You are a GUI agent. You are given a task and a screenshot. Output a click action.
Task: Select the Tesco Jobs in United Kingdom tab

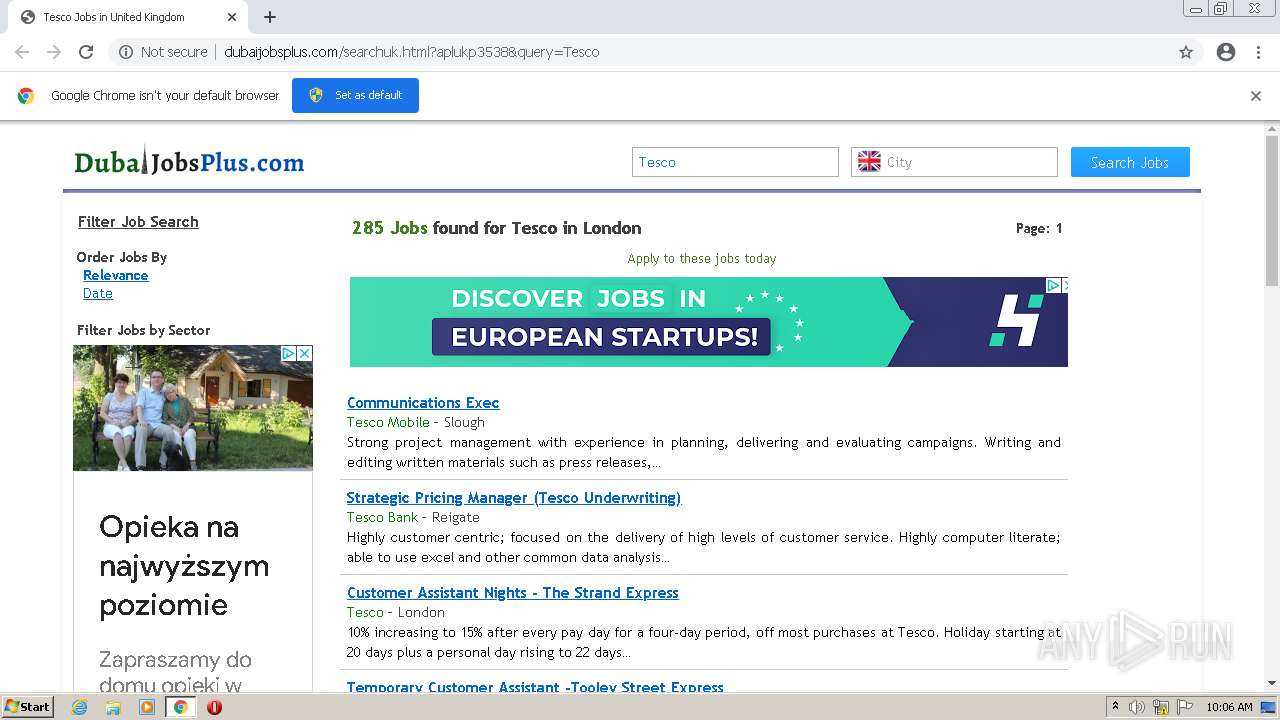pyautogui.click(x=114, y=17)
